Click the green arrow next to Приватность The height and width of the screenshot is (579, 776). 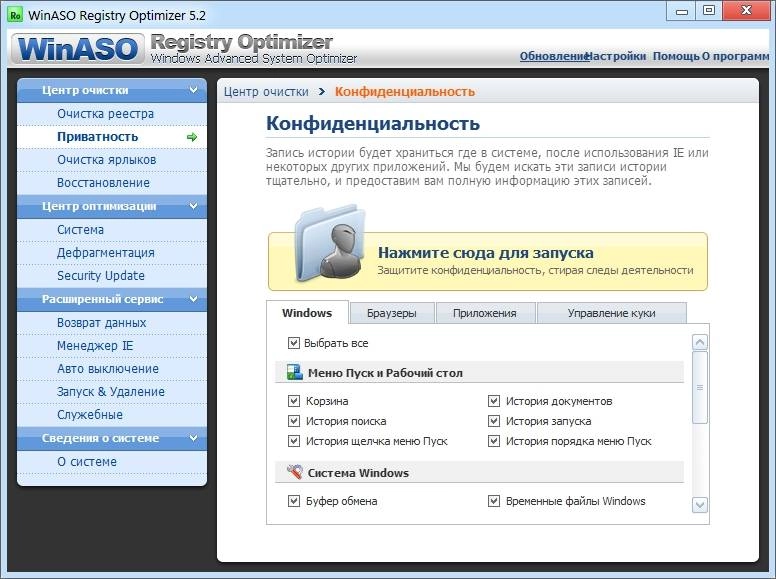point(192,137)
